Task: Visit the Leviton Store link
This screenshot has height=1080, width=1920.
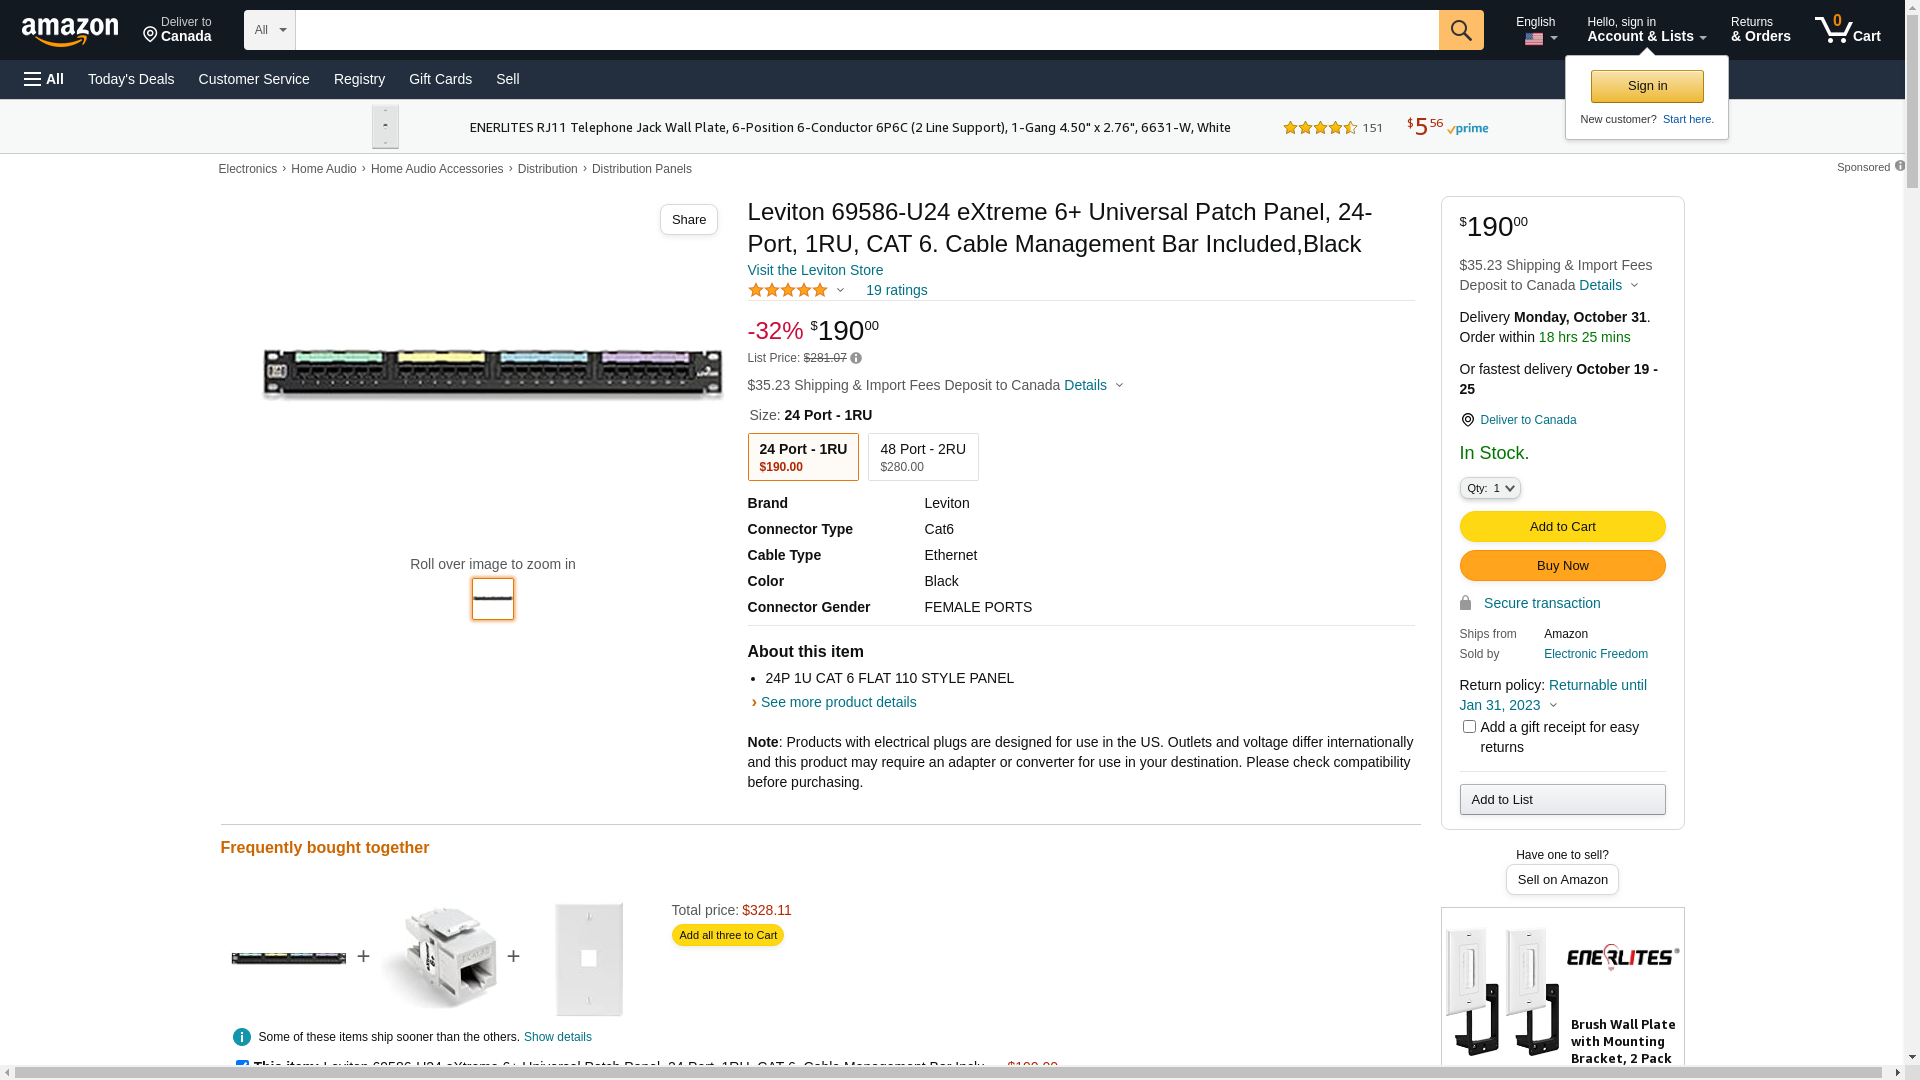Action: pos(815,270)
